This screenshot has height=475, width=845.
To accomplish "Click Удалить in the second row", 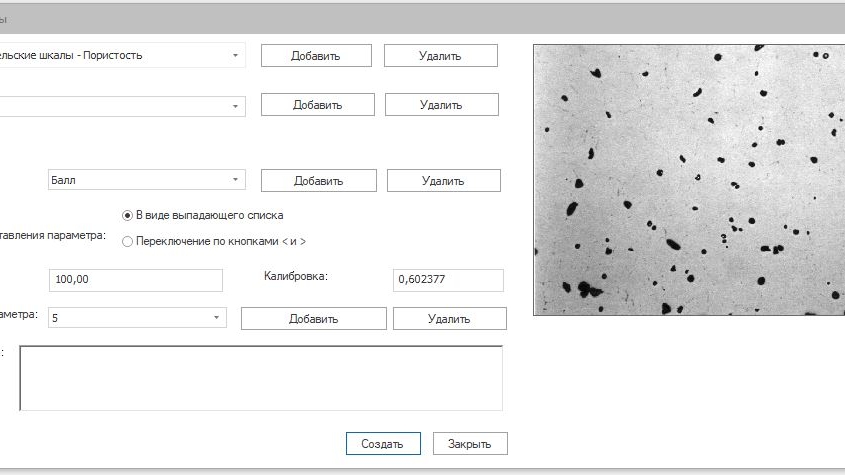I will tap(441, 105).
